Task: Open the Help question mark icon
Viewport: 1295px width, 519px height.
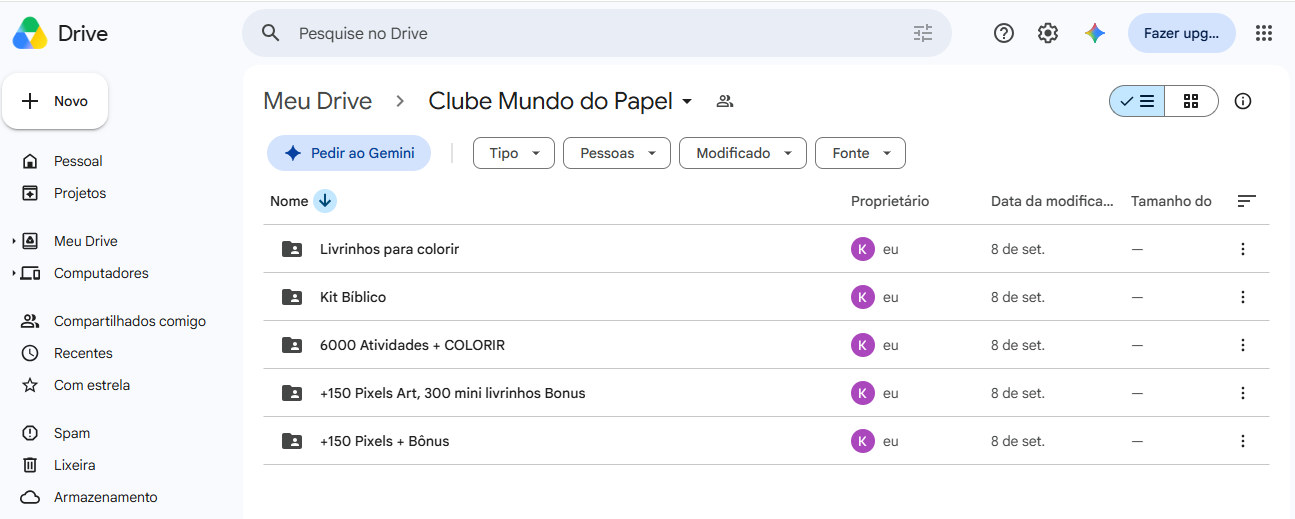Action: (1004, 33)
